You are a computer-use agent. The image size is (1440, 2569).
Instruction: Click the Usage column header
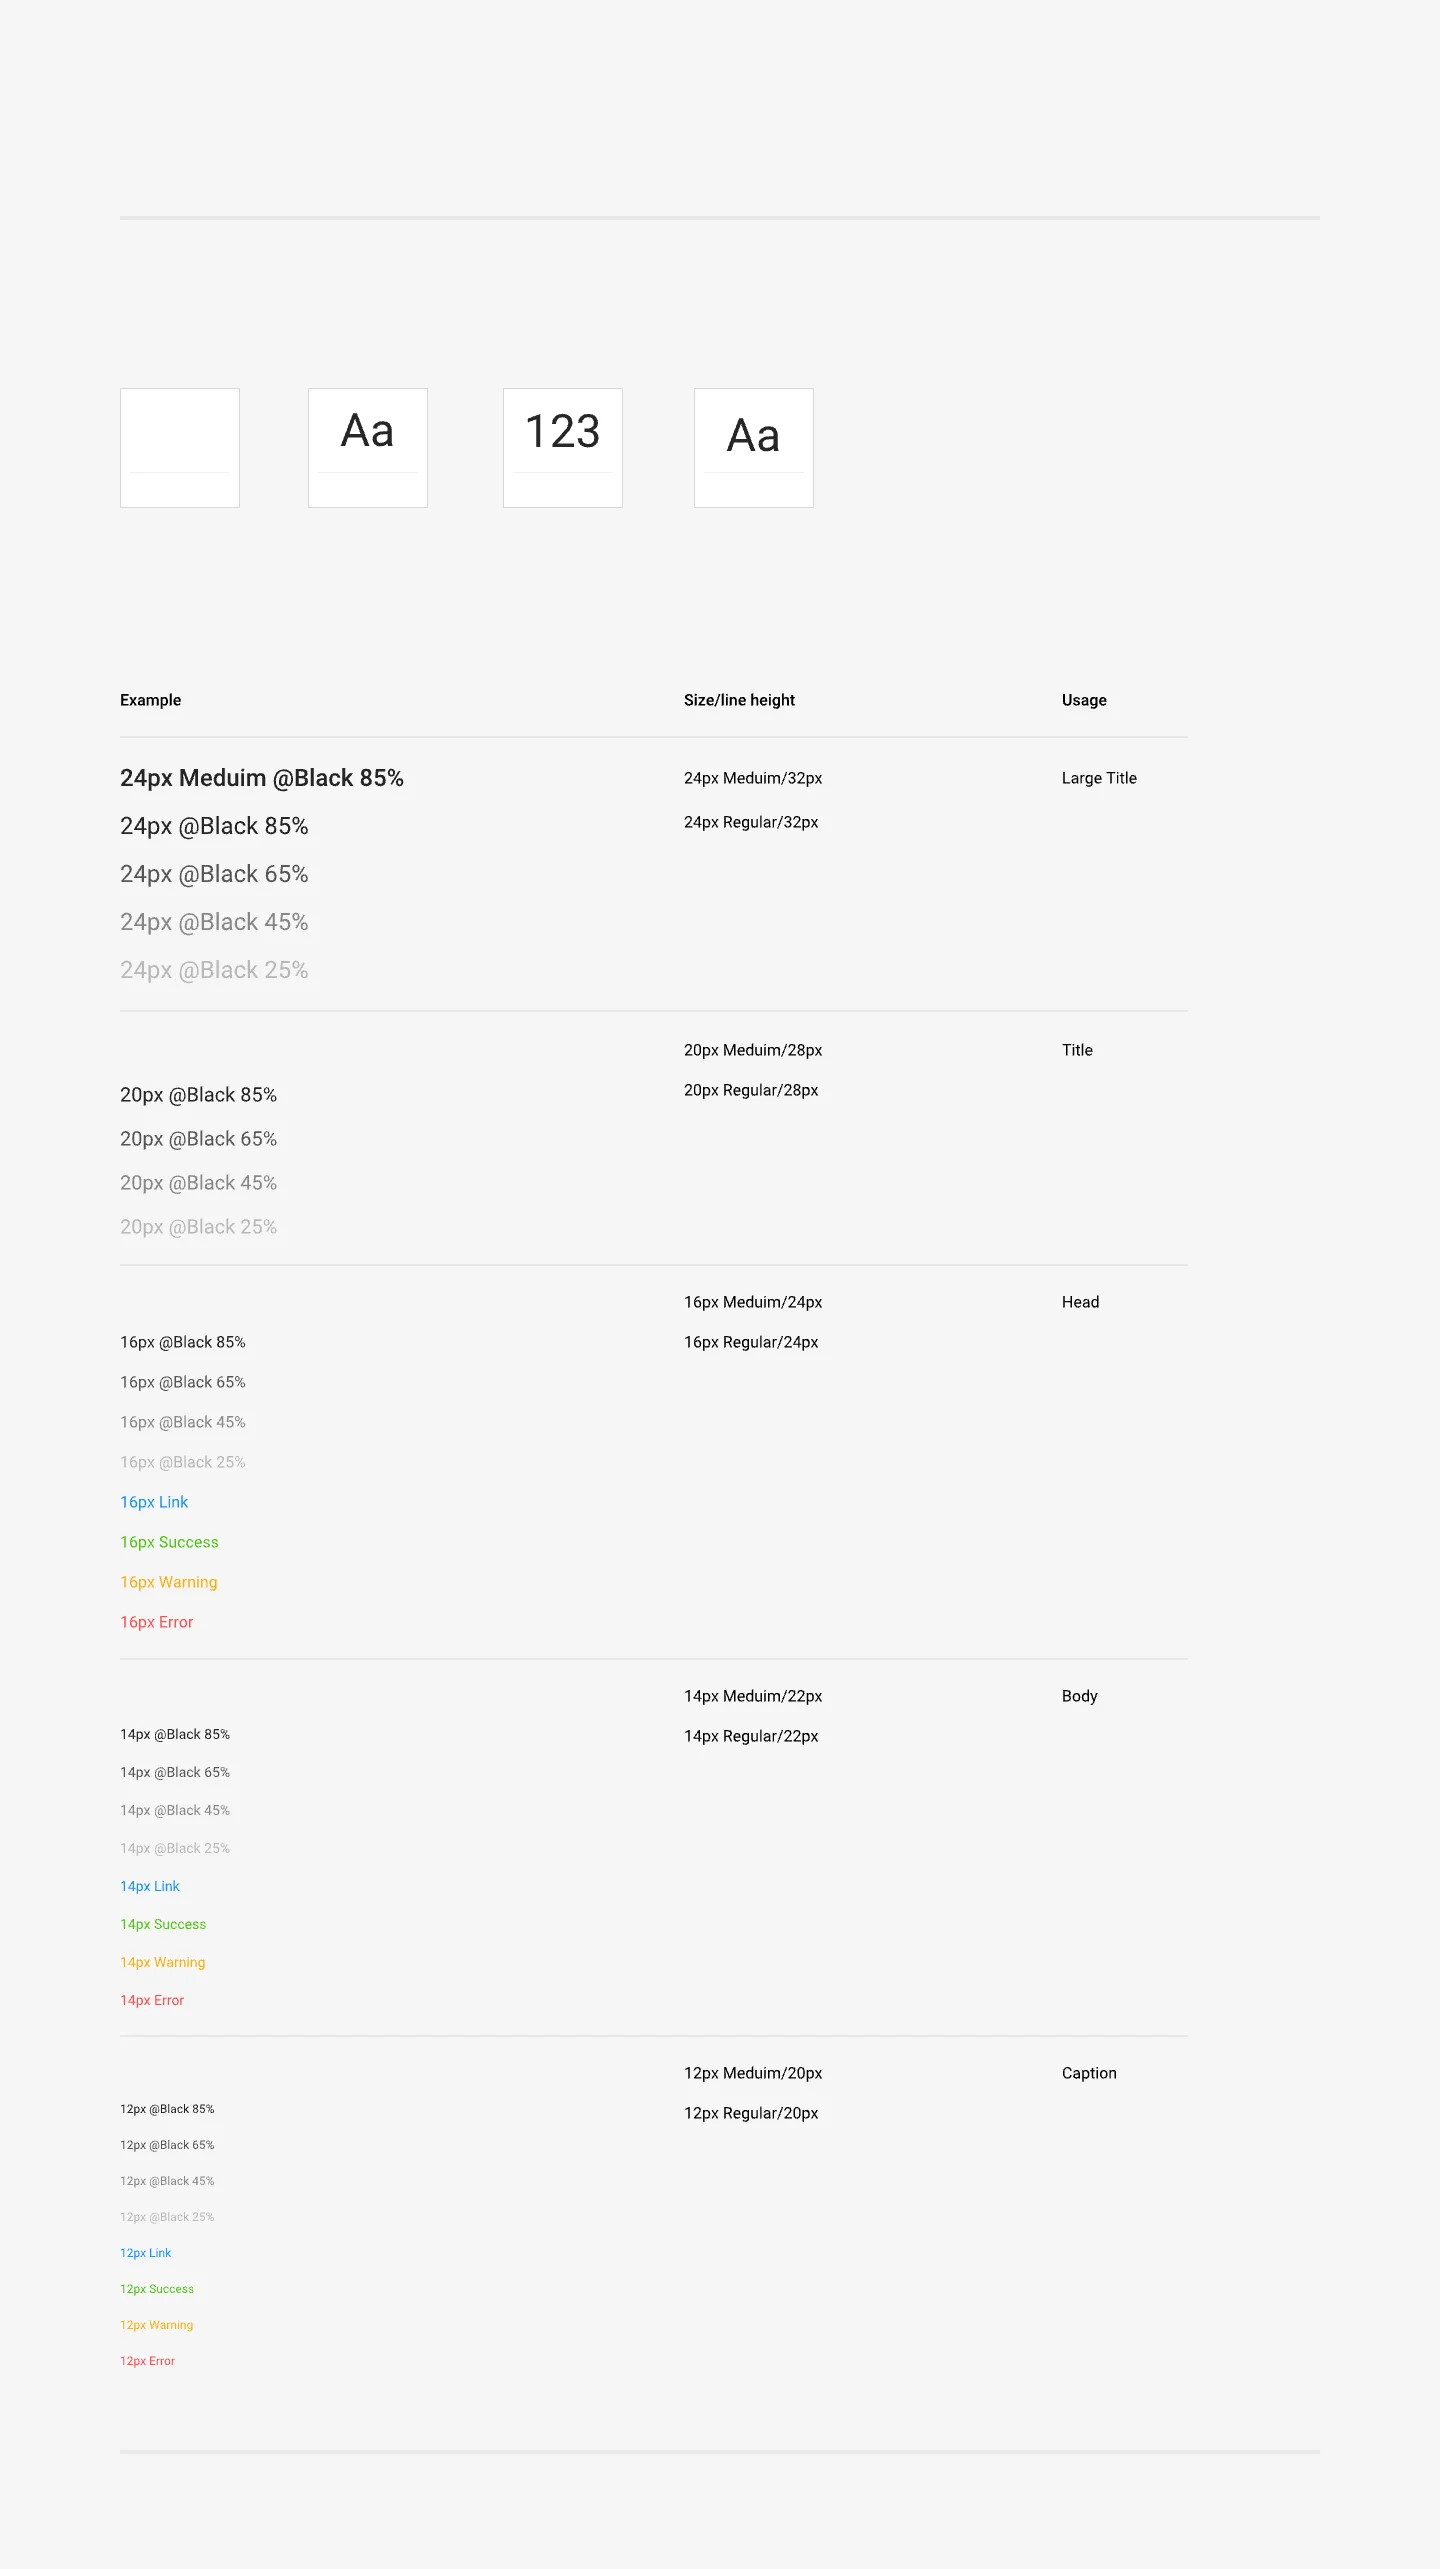1084,700
